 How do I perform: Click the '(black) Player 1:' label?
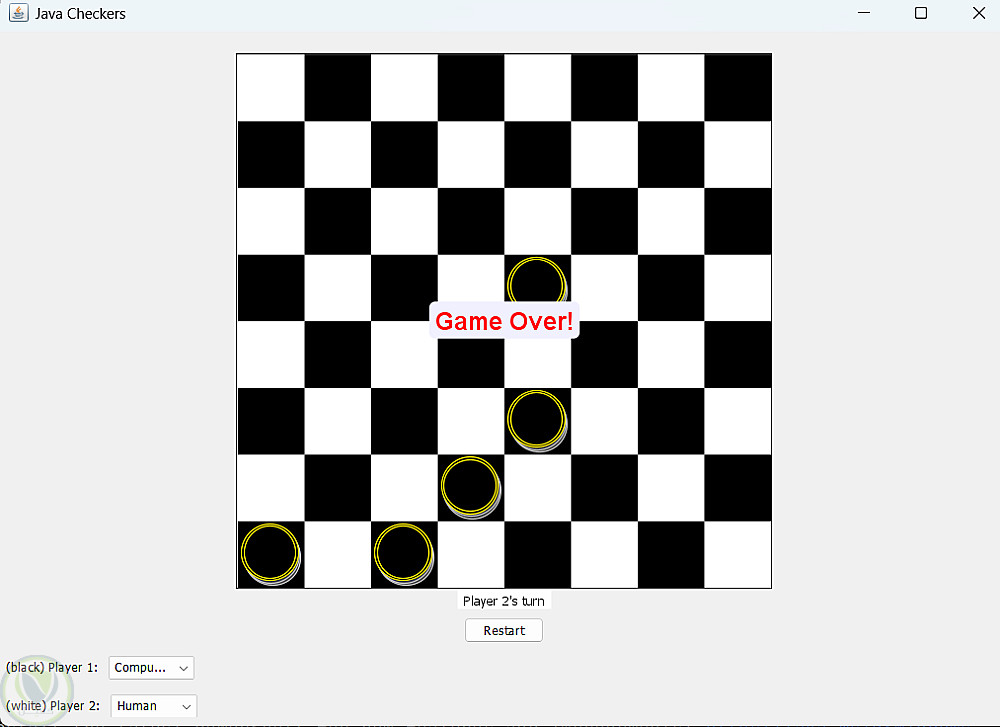[x=52, y=668]
